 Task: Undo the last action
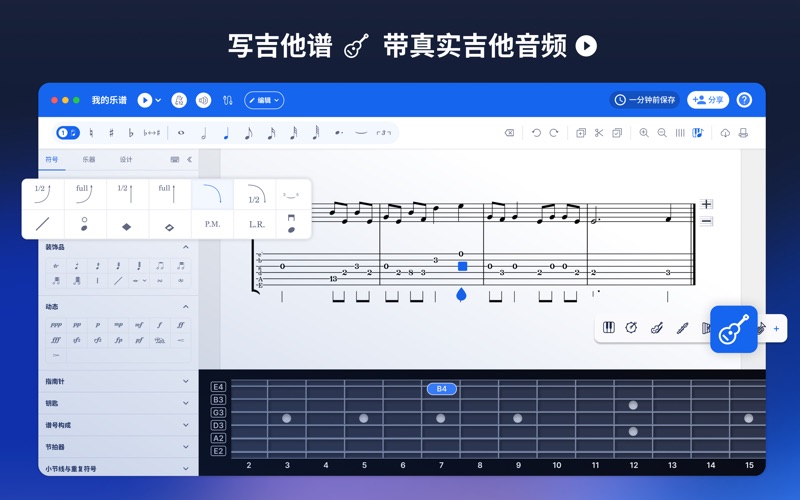pyautogui.click(x=536, y=133)
